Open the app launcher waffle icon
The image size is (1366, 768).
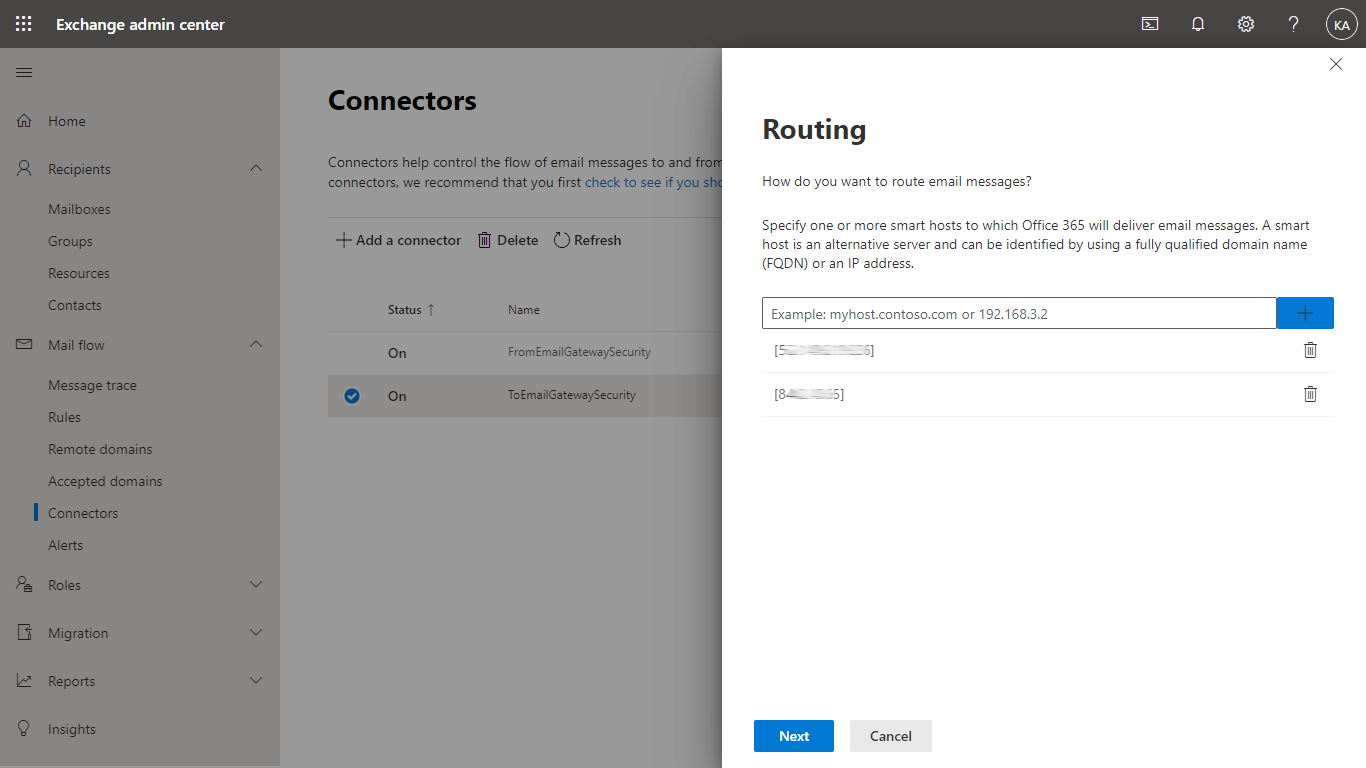tap(24, 24)
